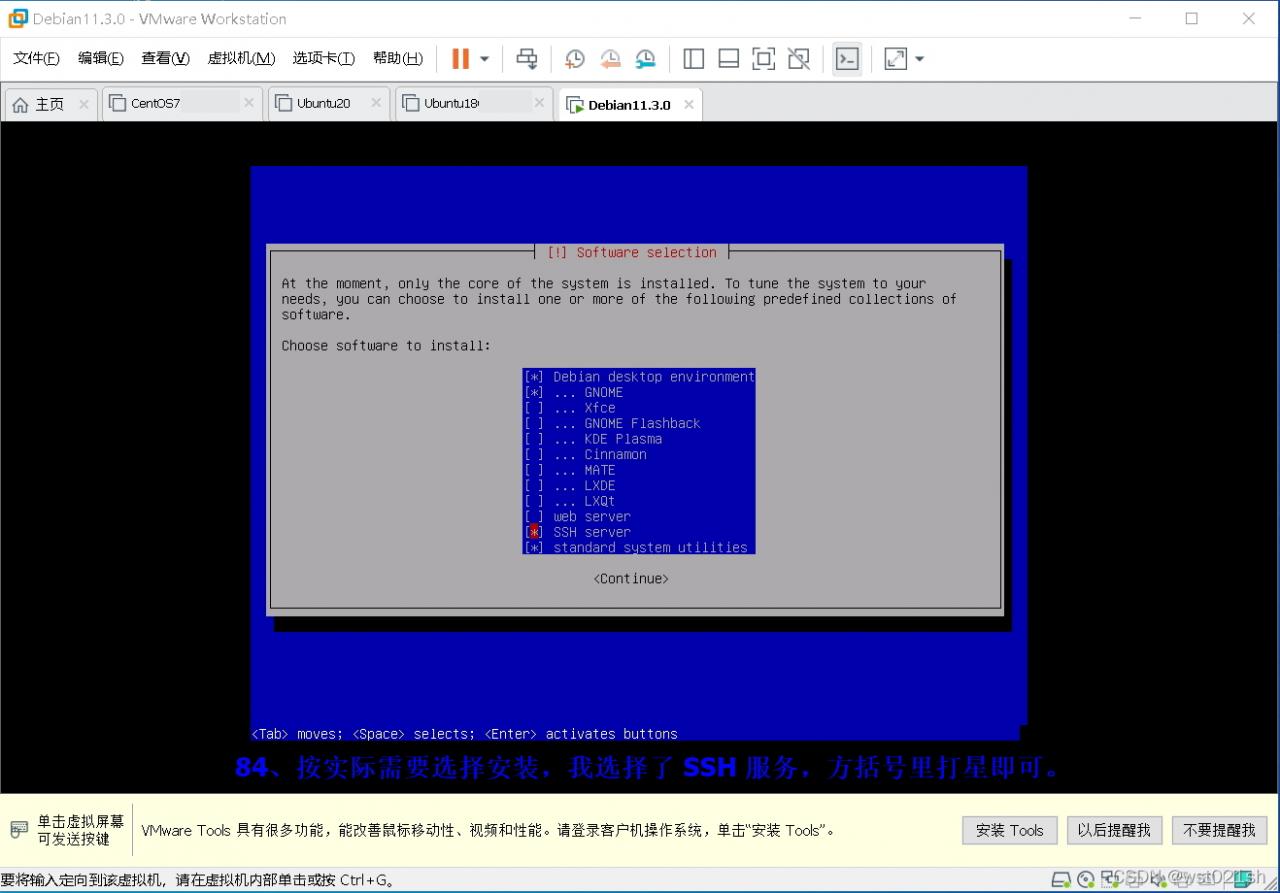Click the stretch guest display icon
1280x893 pixels.
(x=896, y=59)
